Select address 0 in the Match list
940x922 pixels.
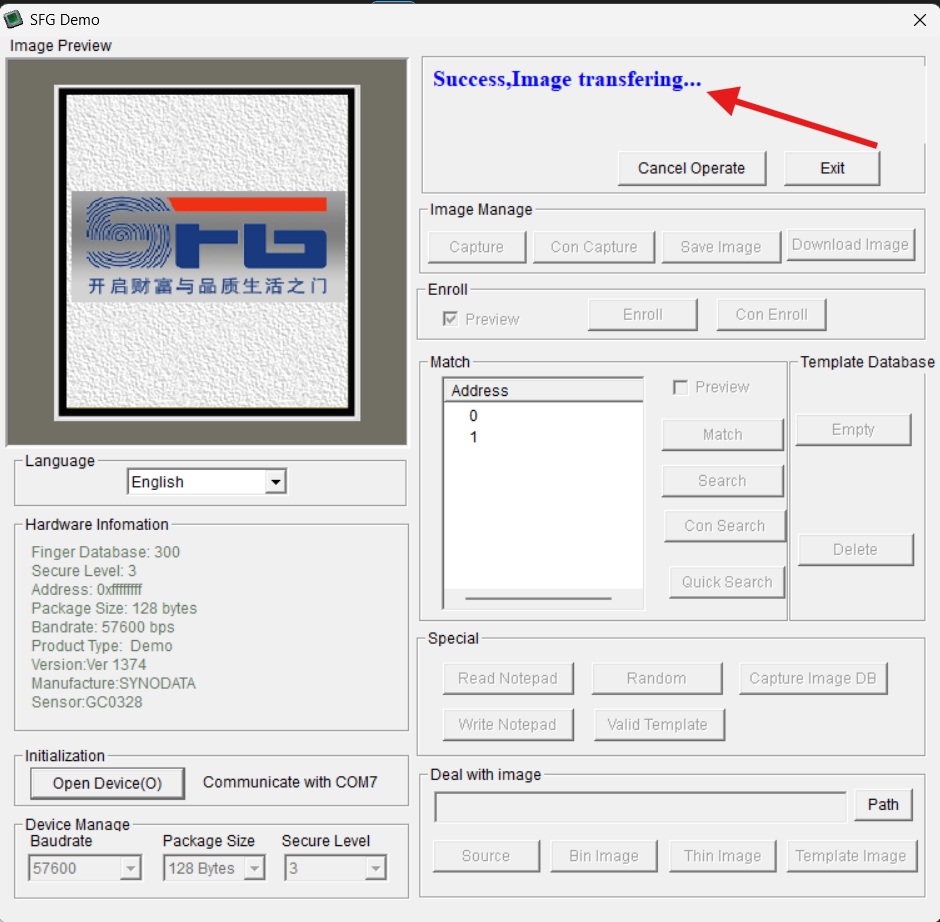coord(474,416)
